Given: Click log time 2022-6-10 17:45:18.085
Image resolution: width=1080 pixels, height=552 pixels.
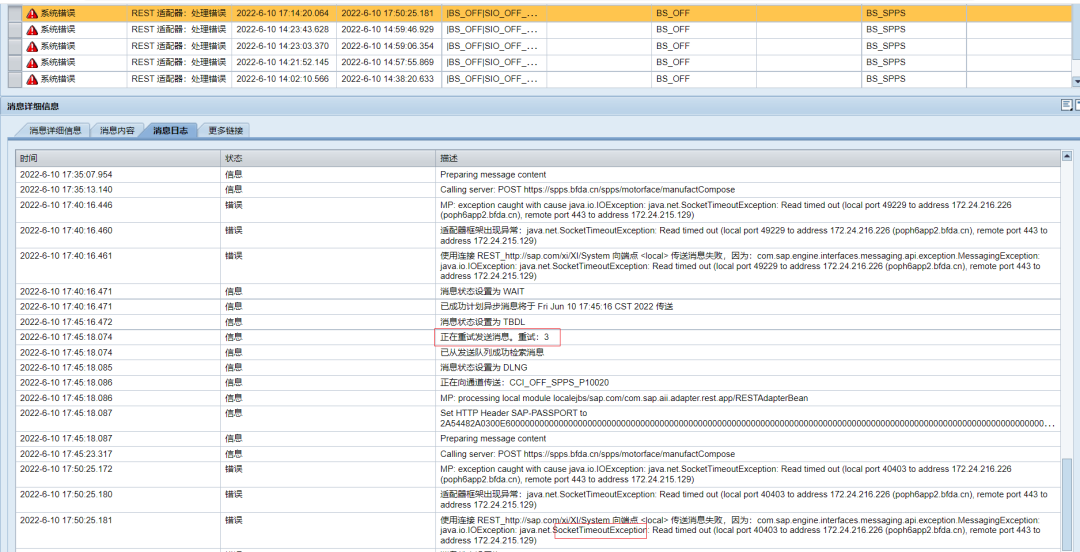Looking at the screenshot, I should (x=65, y=367).
